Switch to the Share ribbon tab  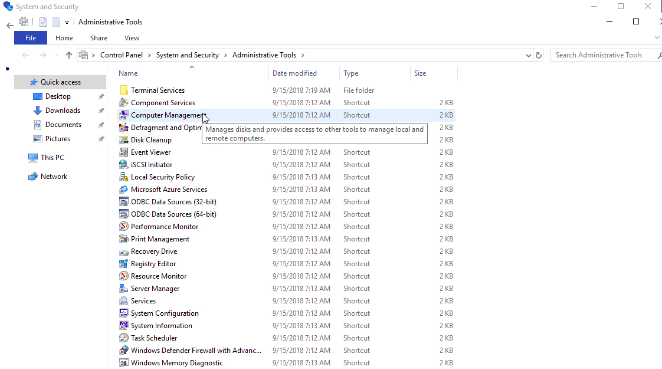(x=99, y=38)
